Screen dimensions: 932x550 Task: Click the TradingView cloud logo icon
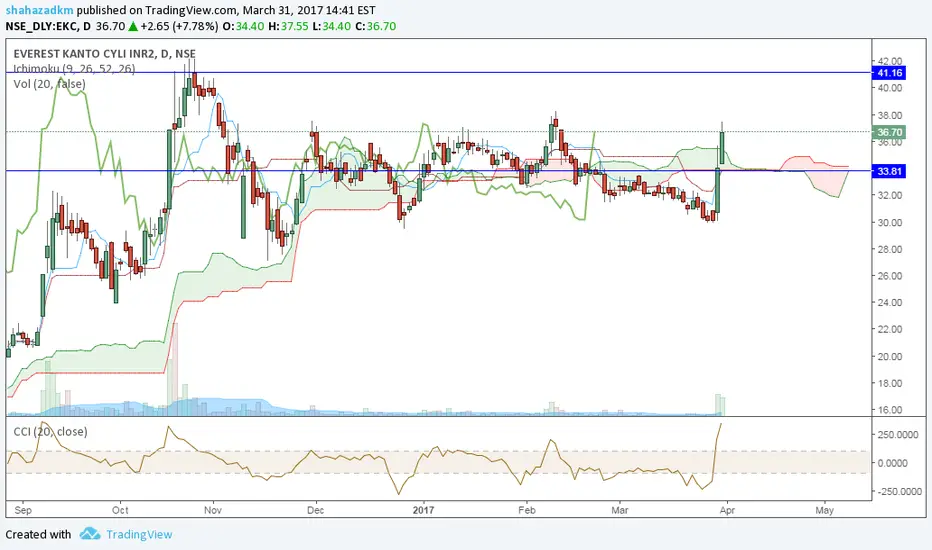point(90,533)
